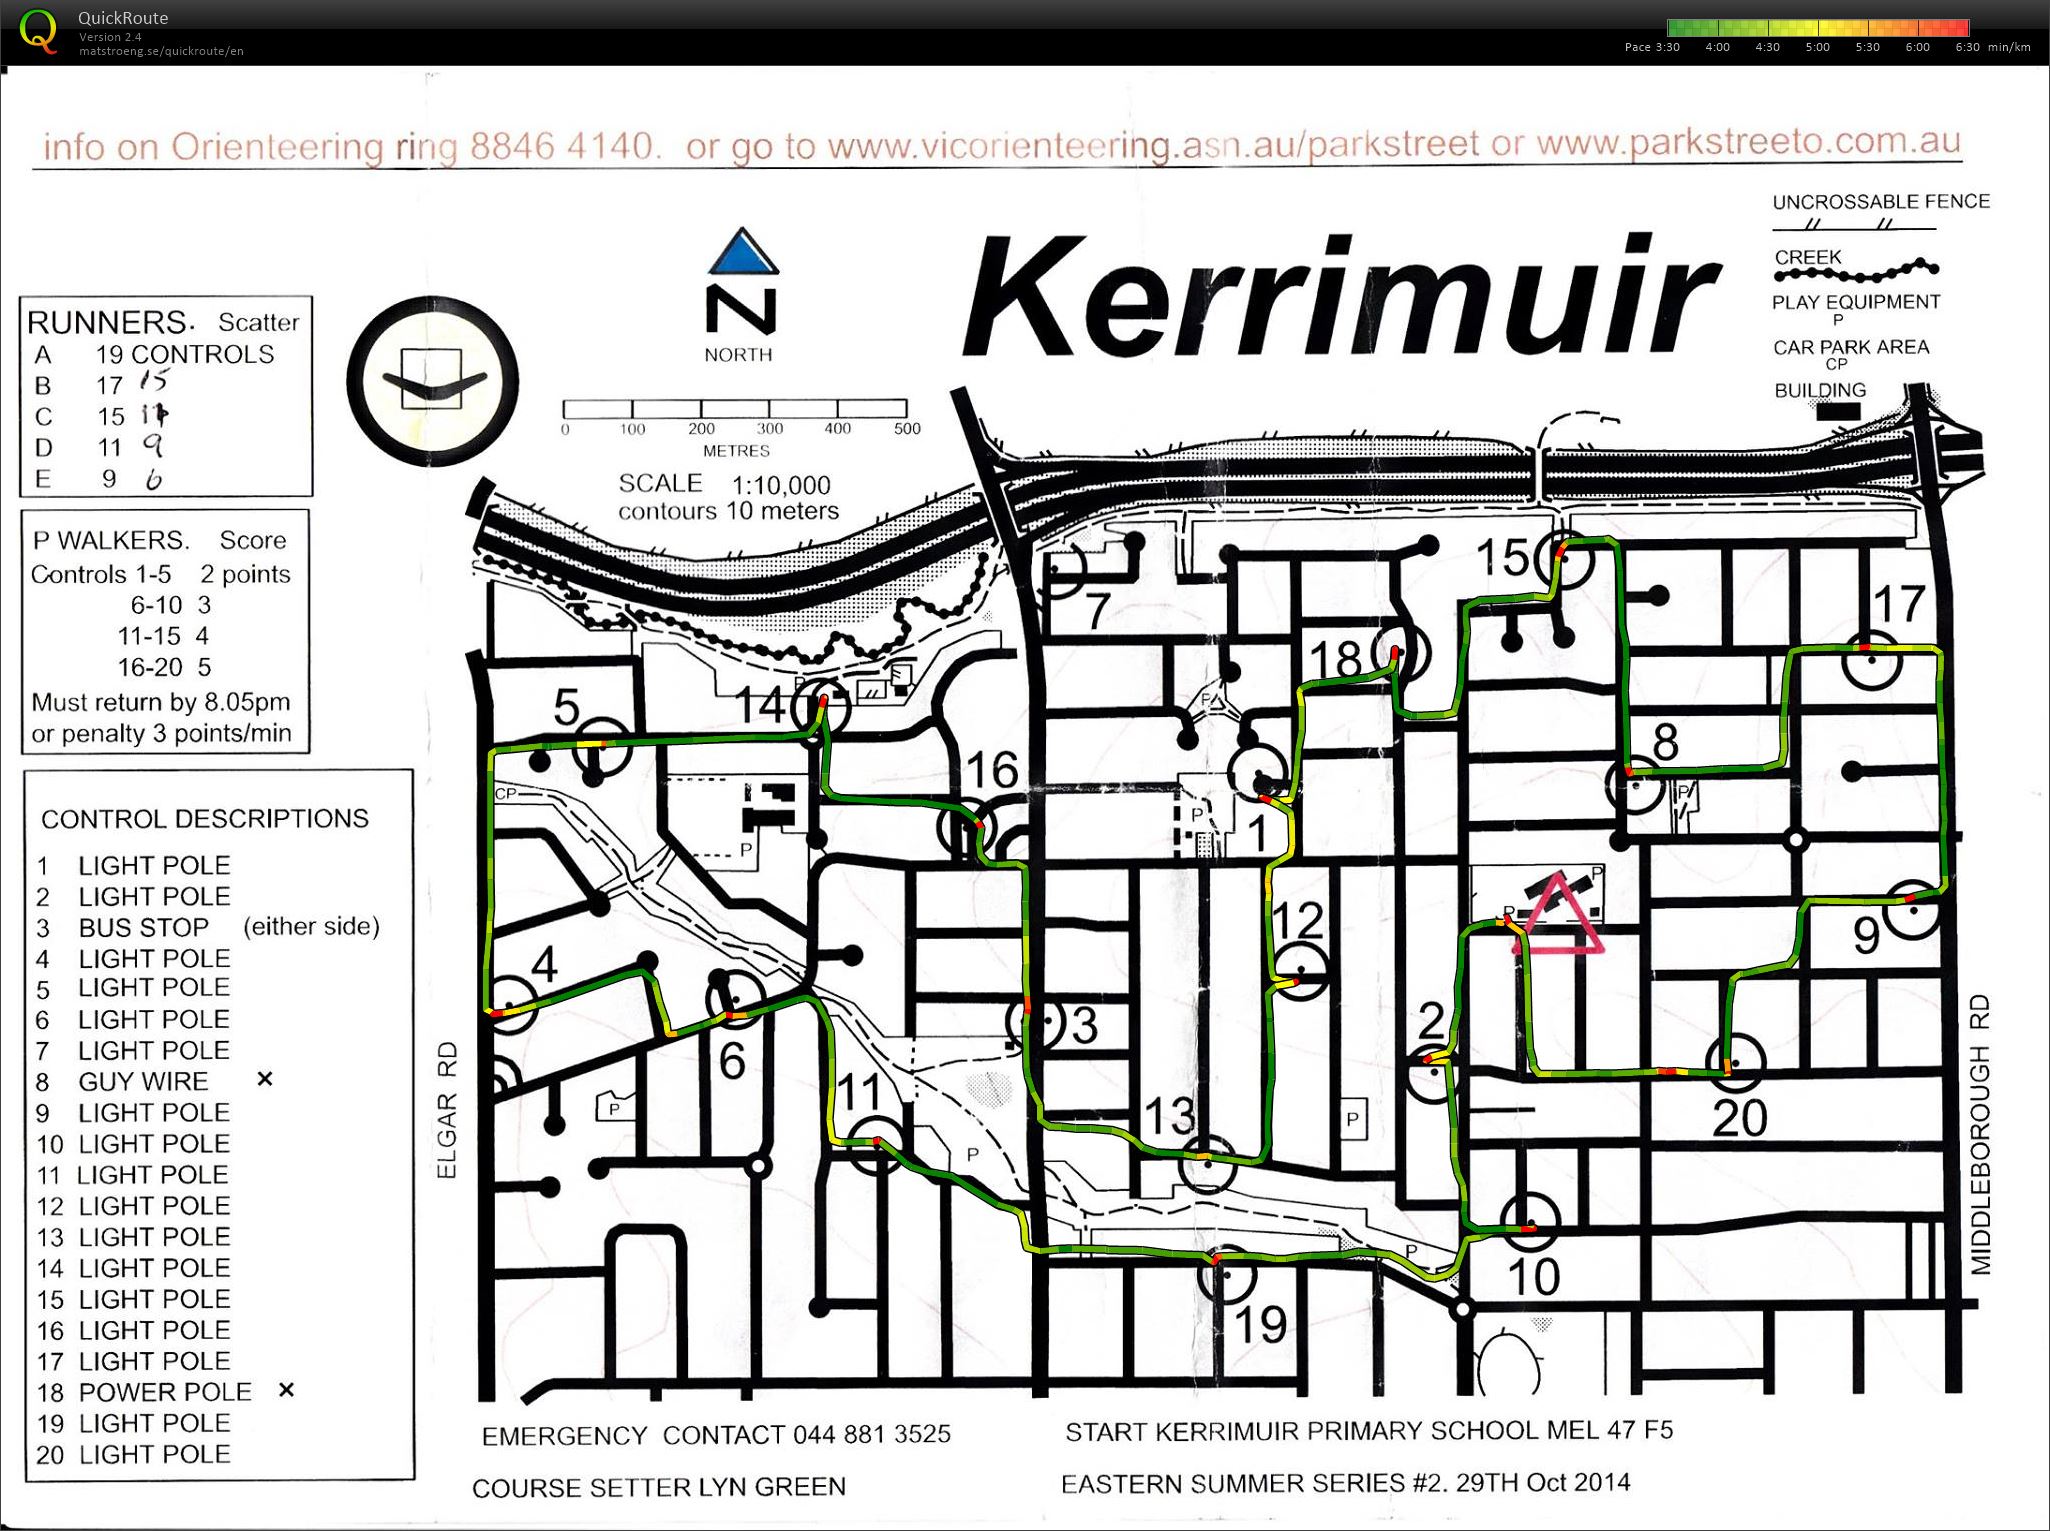Open the www.parkstreeto.com.au link
2050x1531 pixels.
(1748, 142)
